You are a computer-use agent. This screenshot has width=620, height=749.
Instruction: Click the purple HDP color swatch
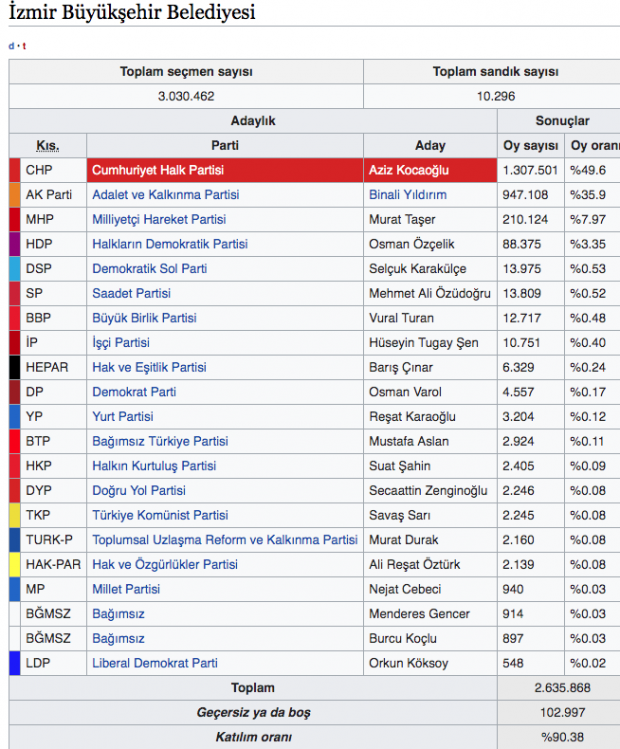click(14, 244)
